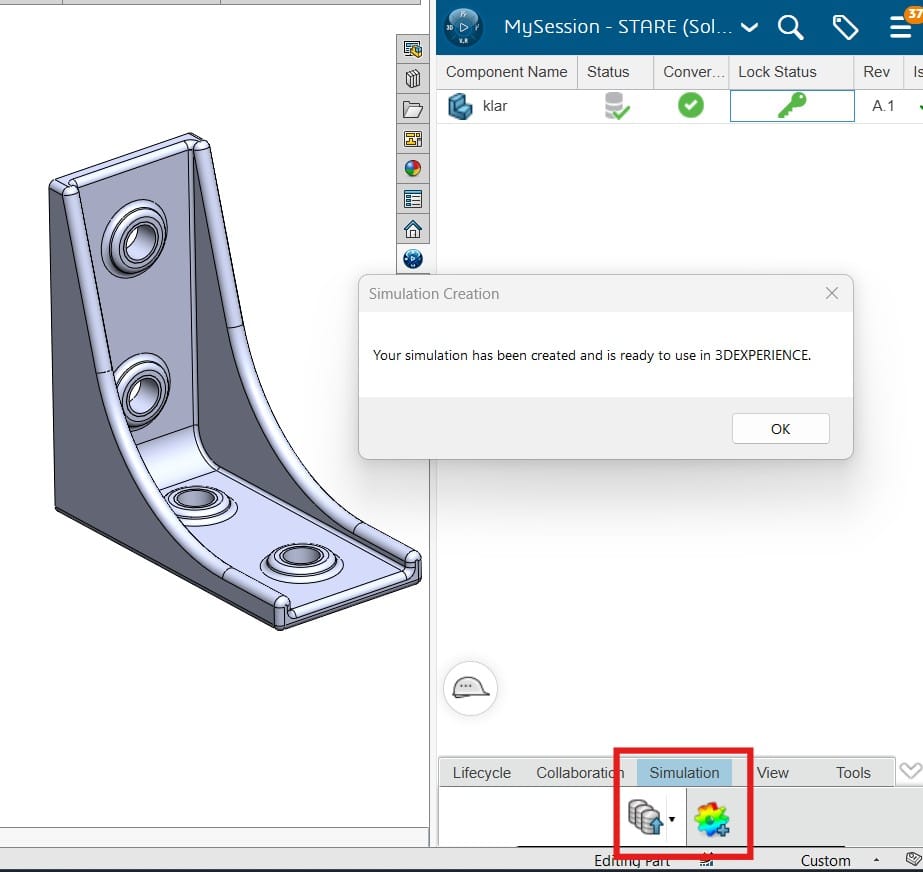Click klar part cube icon
Image resolution: width=923 pixels, height=872 pixels.
coord(460,106)
